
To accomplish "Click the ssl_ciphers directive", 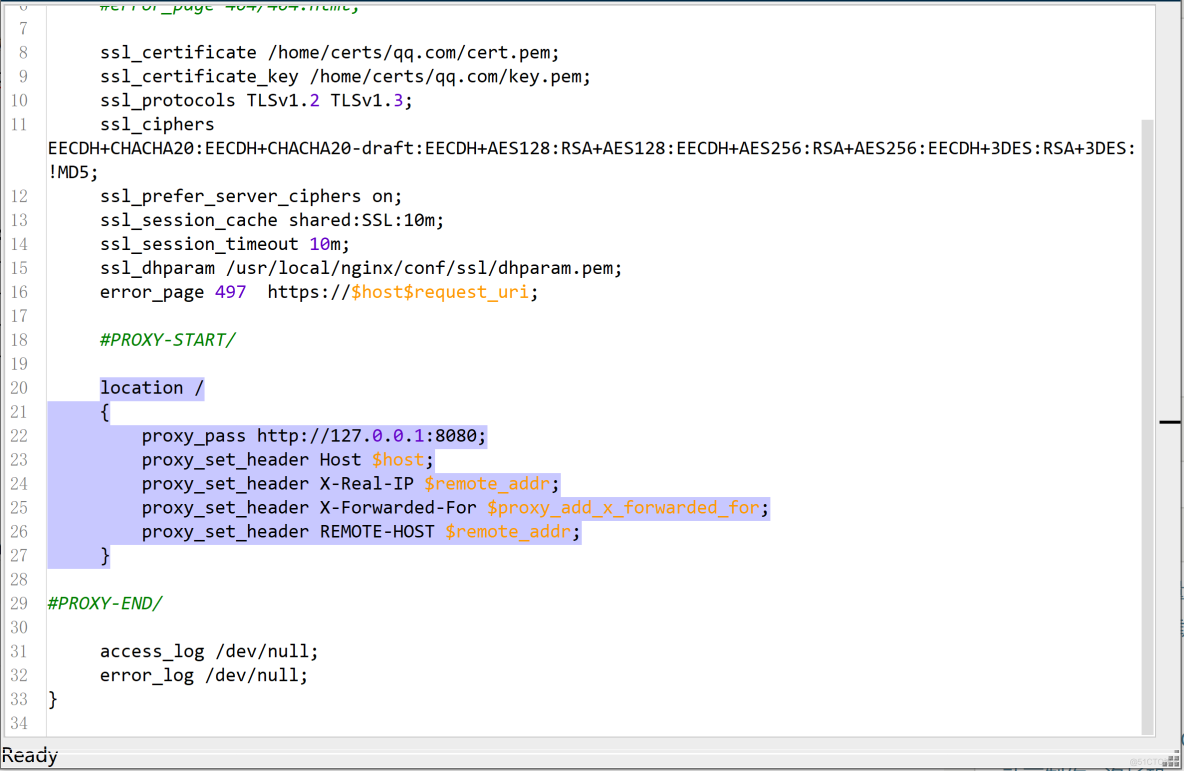I will tap(157, 125).
